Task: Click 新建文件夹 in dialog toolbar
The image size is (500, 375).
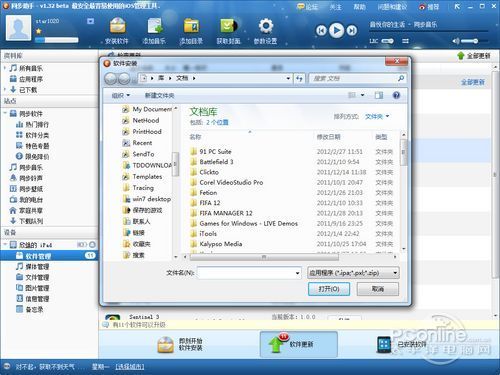Action: tap(159, 96)
